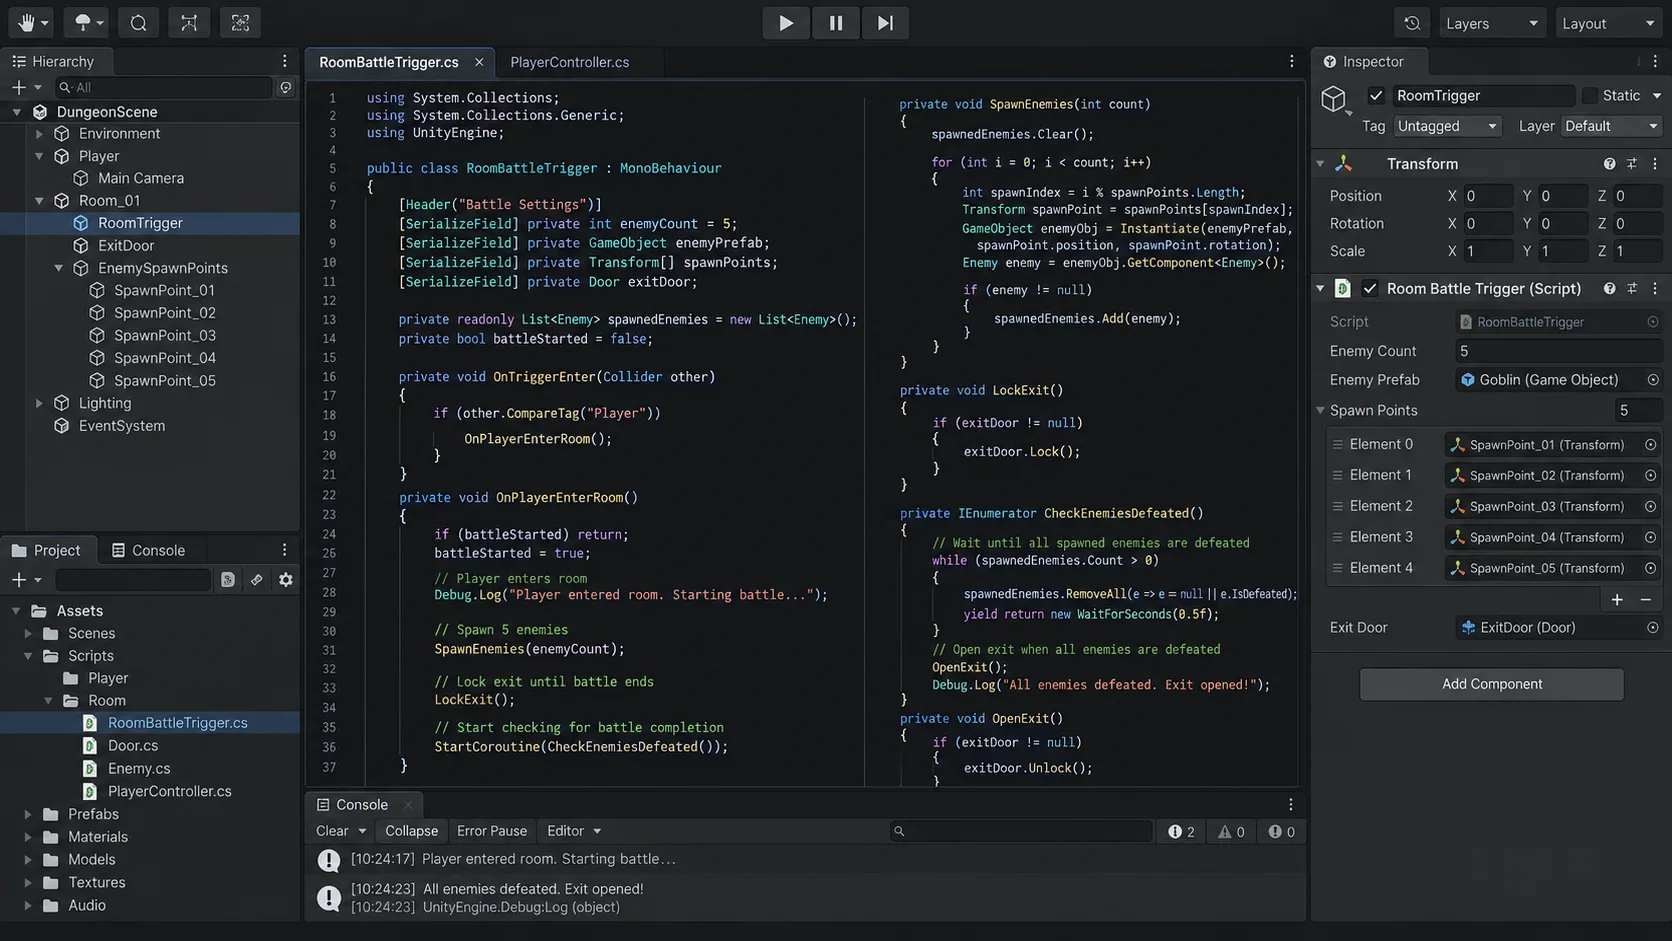Select Door.cs in the Project panel
Image resolution: width=1672 pixels, height=941 pixels.
133,746
